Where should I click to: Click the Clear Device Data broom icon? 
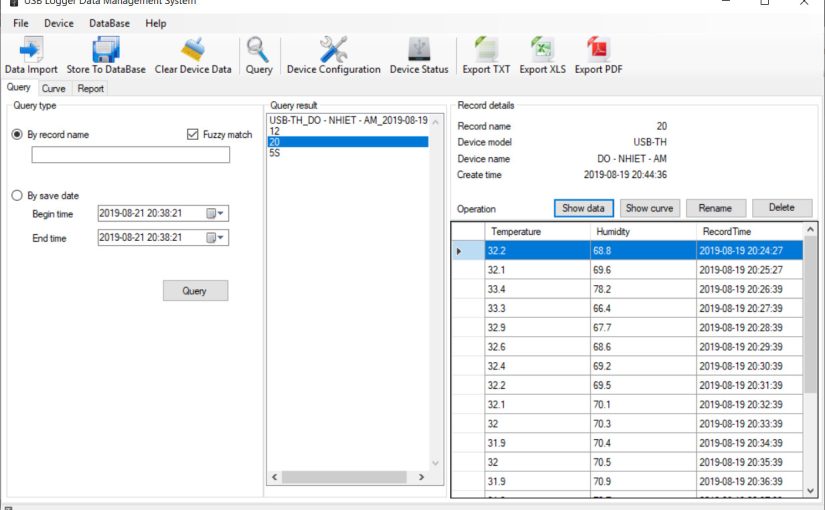(x=193, y=50)
